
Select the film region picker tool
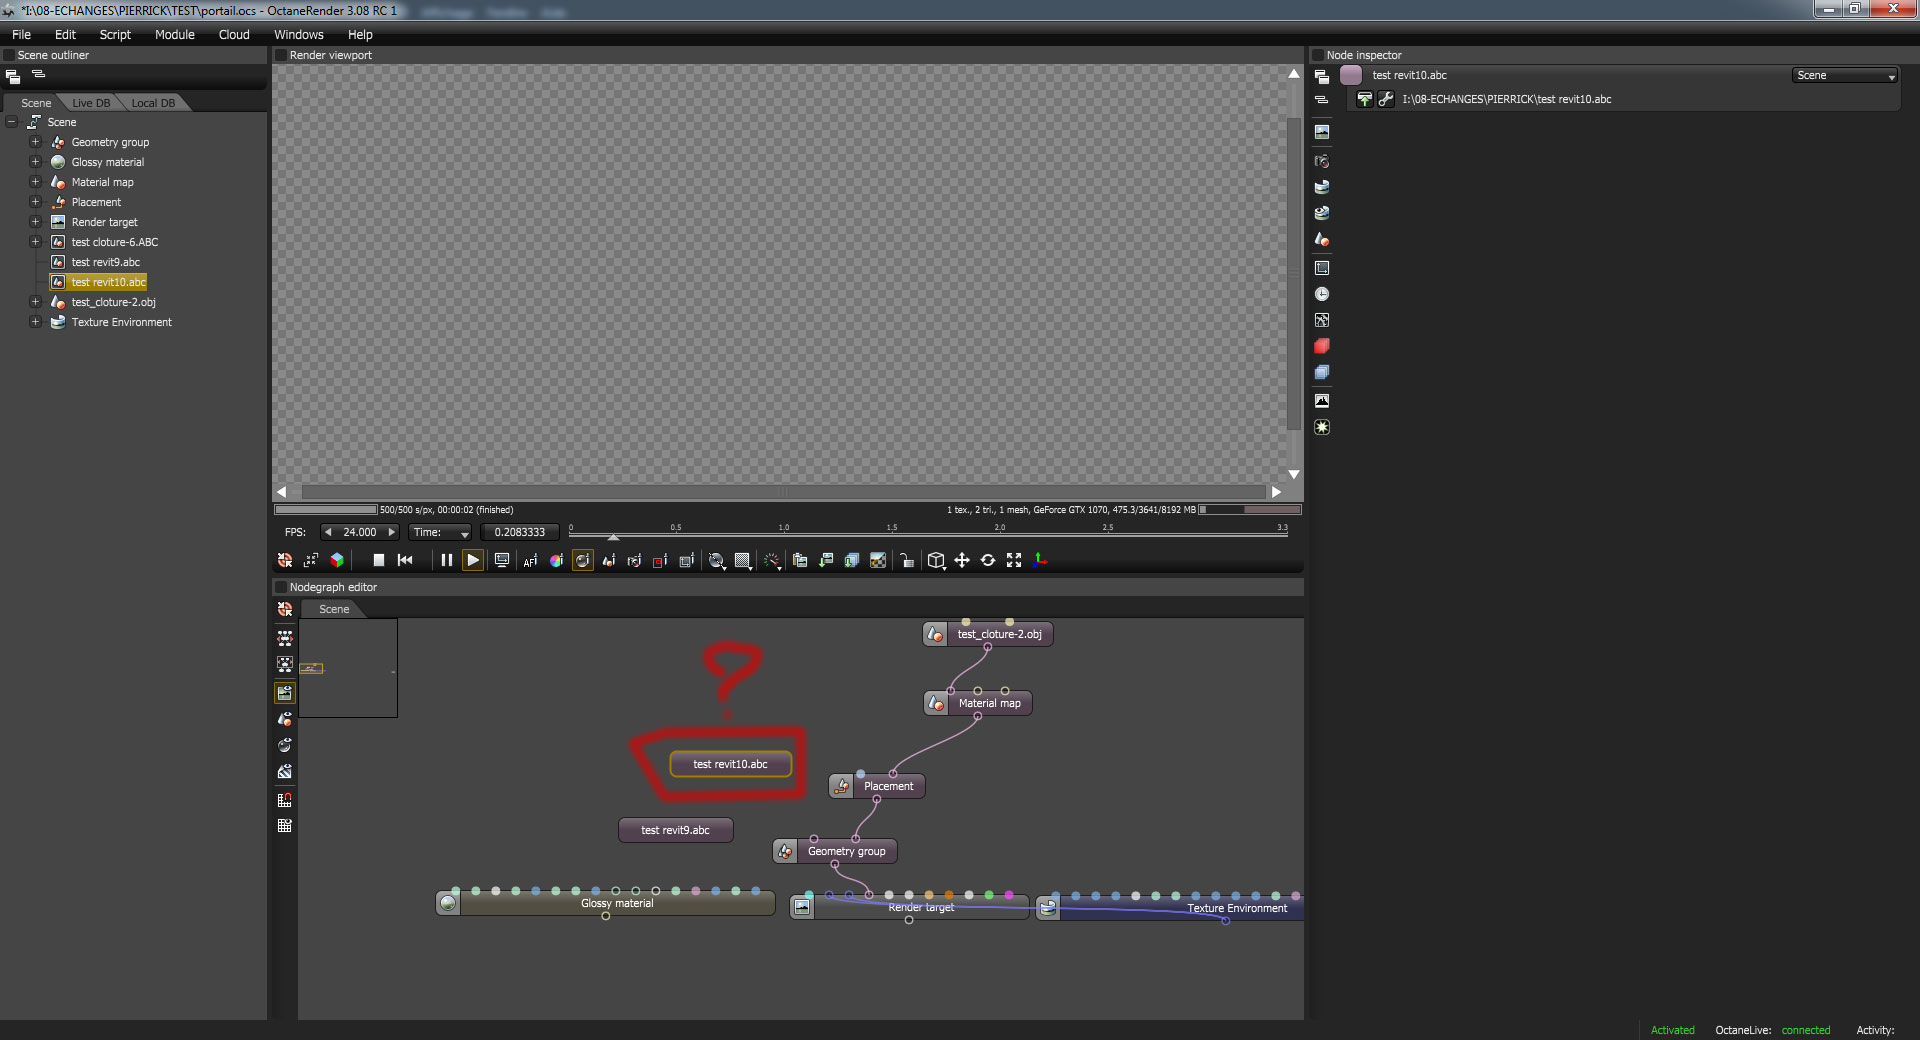686,560
